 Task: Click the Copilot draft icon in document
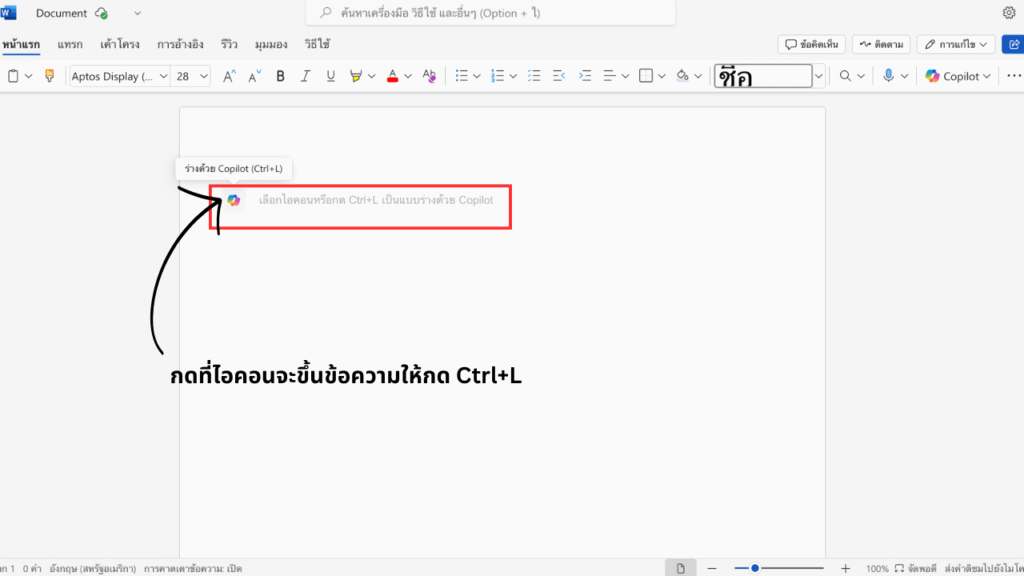click(233, 200)
